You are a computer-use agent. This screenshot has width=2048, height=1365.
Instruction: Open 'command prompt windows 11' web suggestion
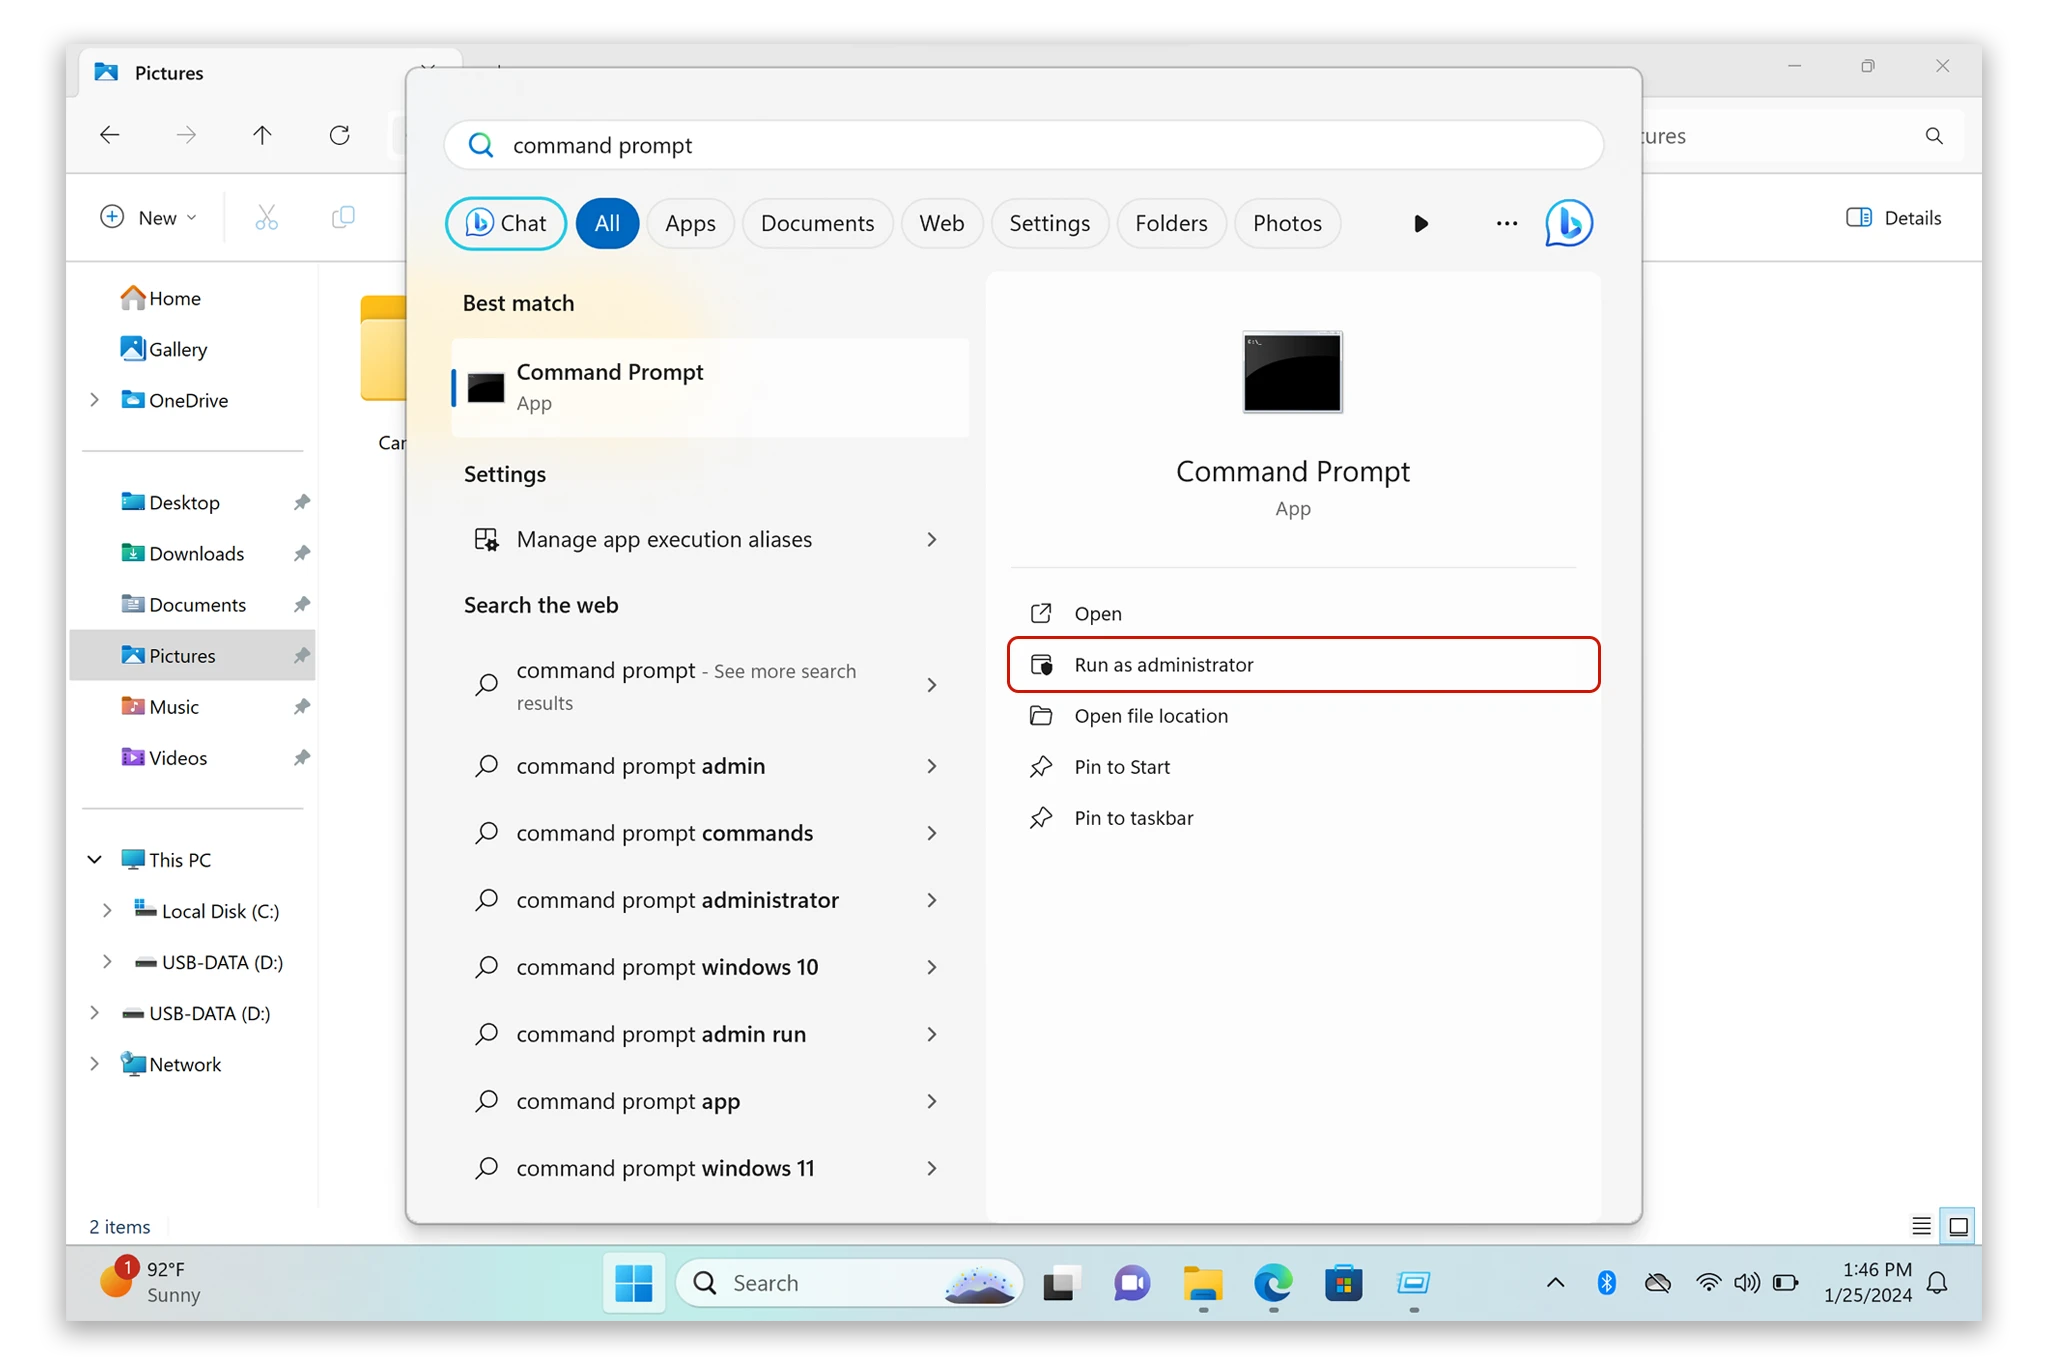tap(710, 1168)
